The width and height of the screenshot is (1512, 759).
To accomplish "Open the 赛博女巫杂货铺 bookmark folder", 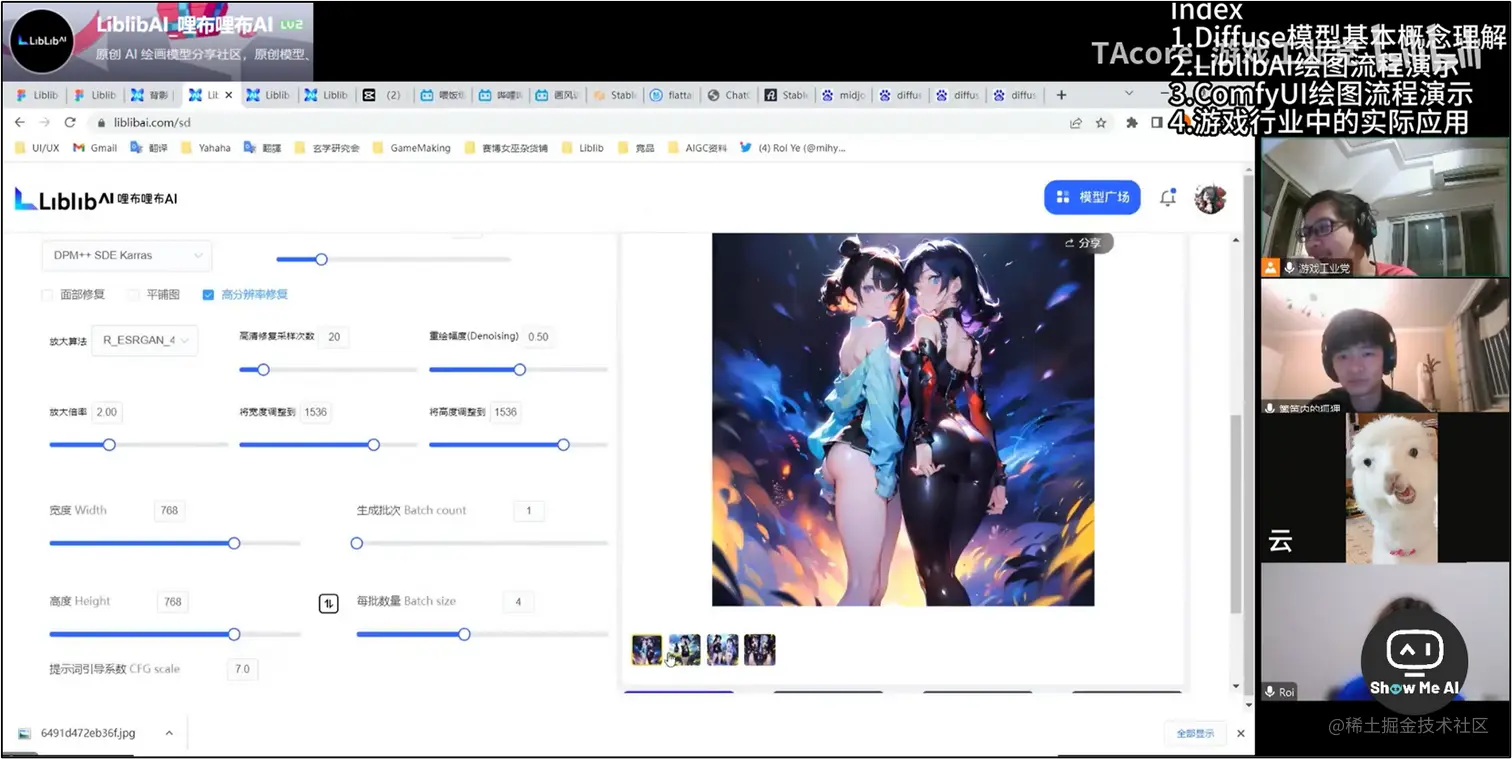I will pos(505,148).
